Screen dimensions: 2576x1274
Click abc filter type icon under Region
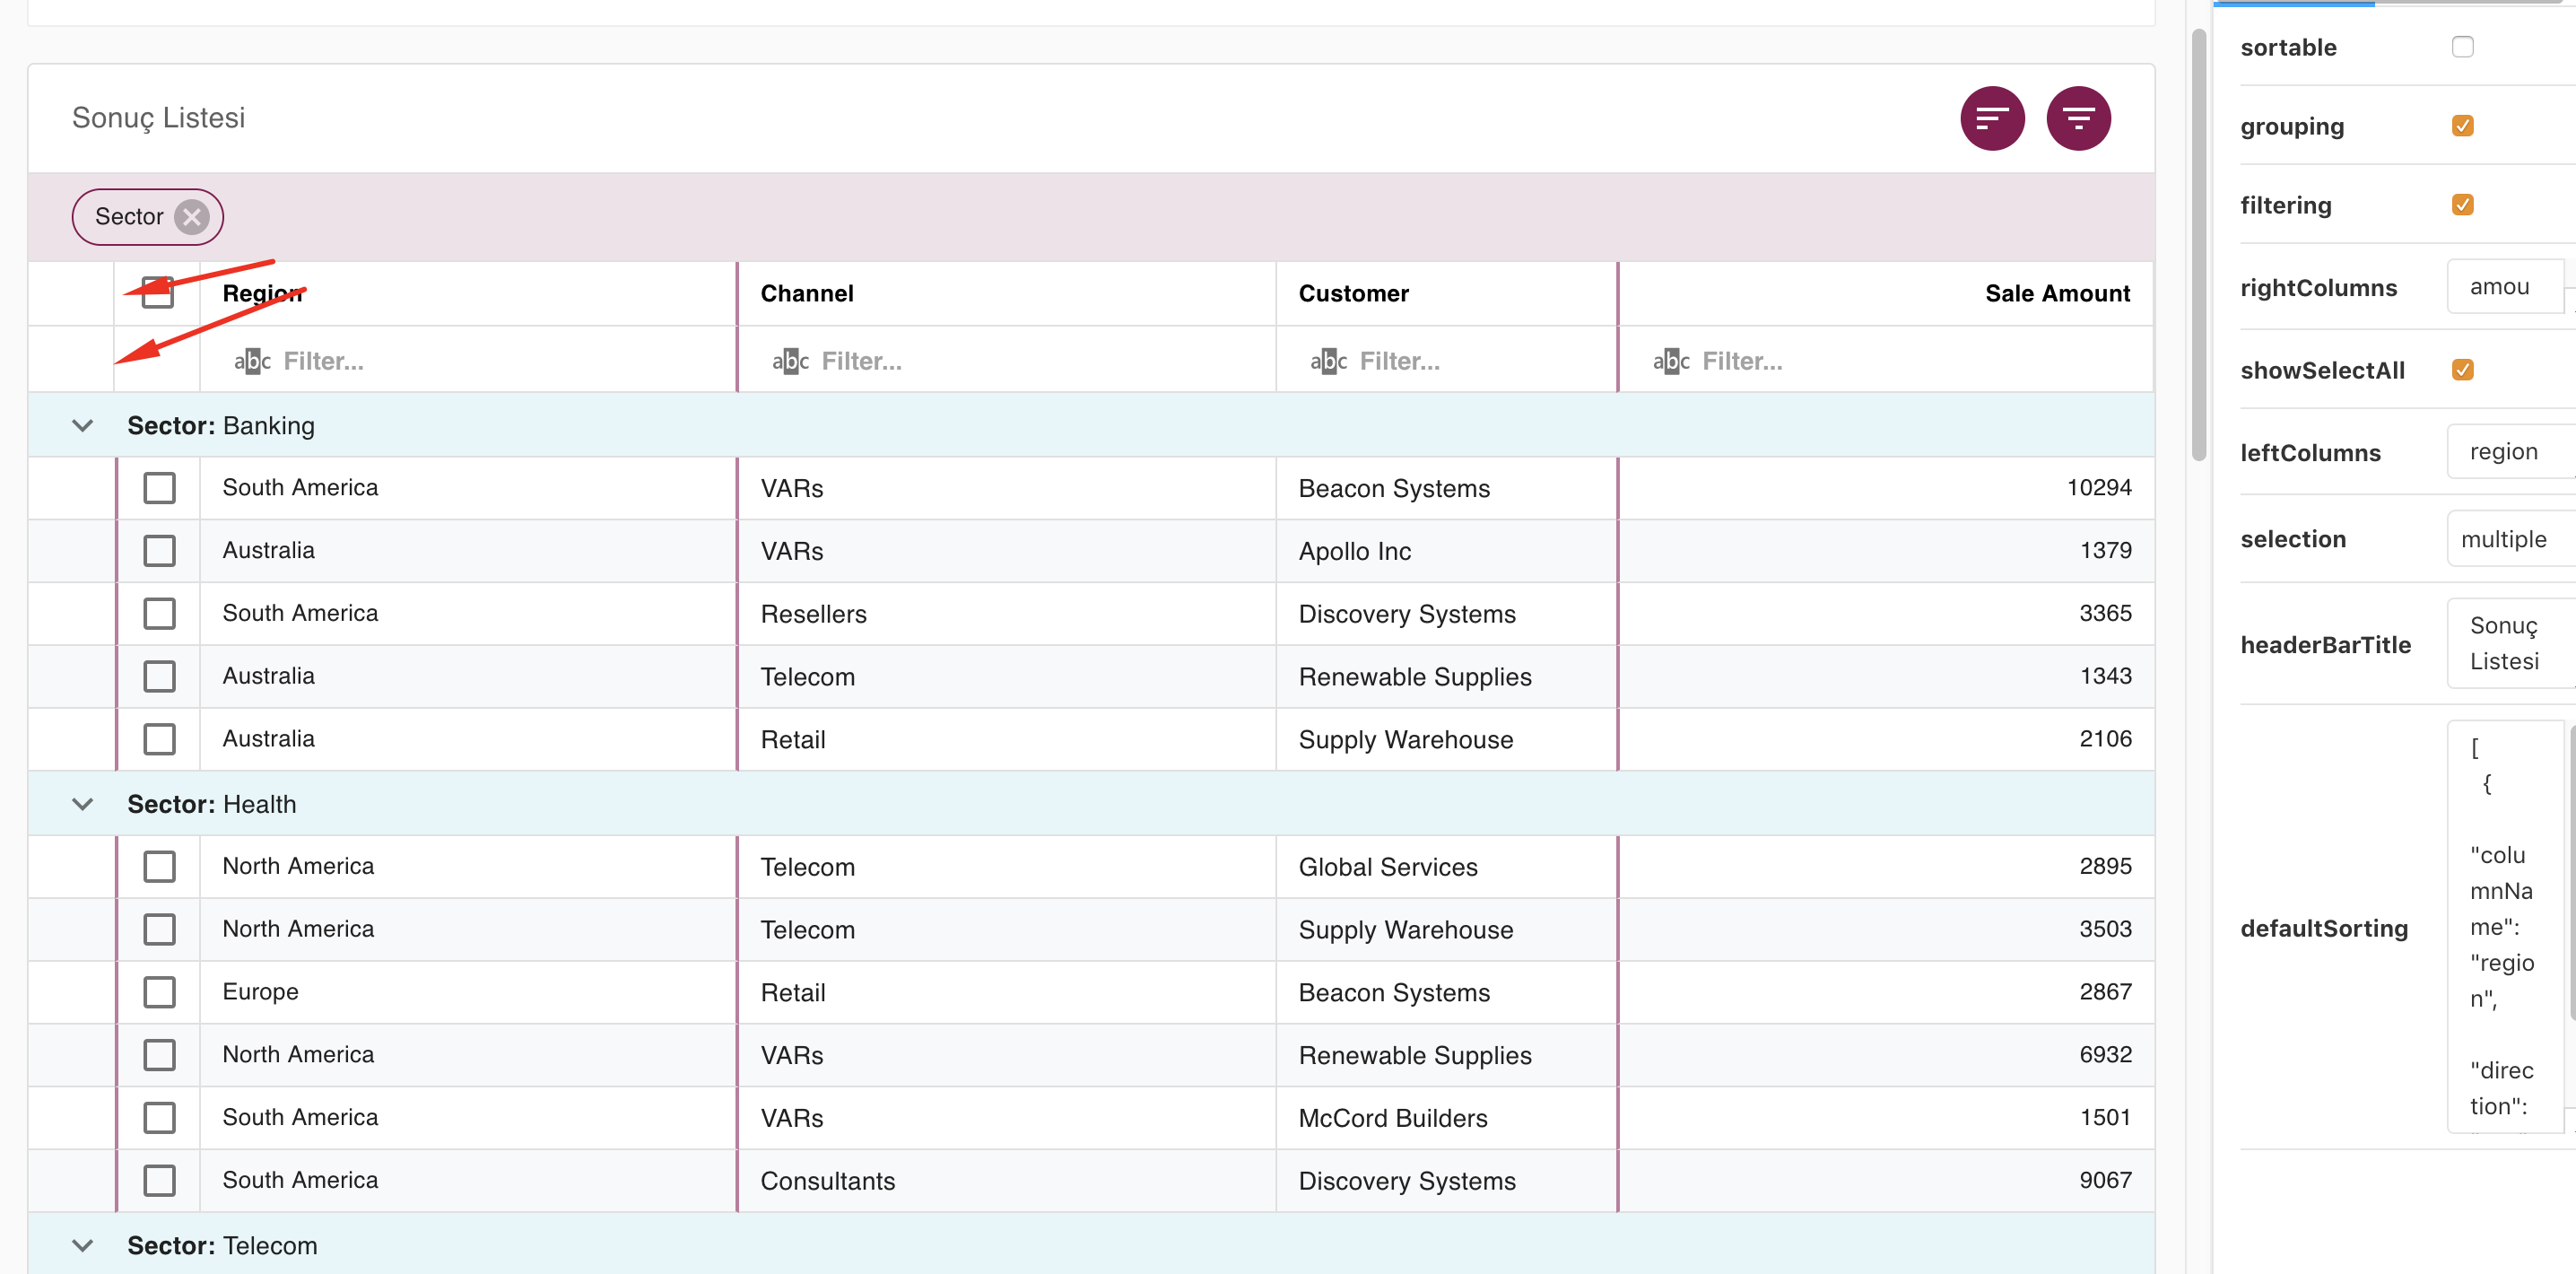pyautogui.click(x=252, y=361)
